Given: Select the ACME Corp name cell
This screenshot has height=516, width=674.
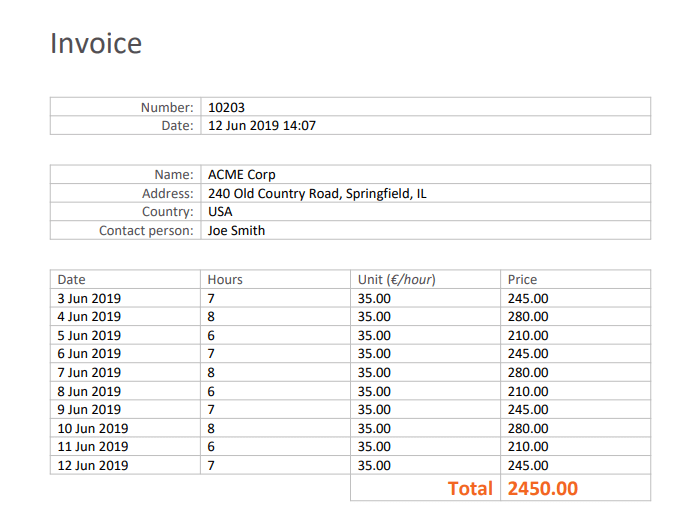Looking at the screenshot, I should (x=241, y=175).
